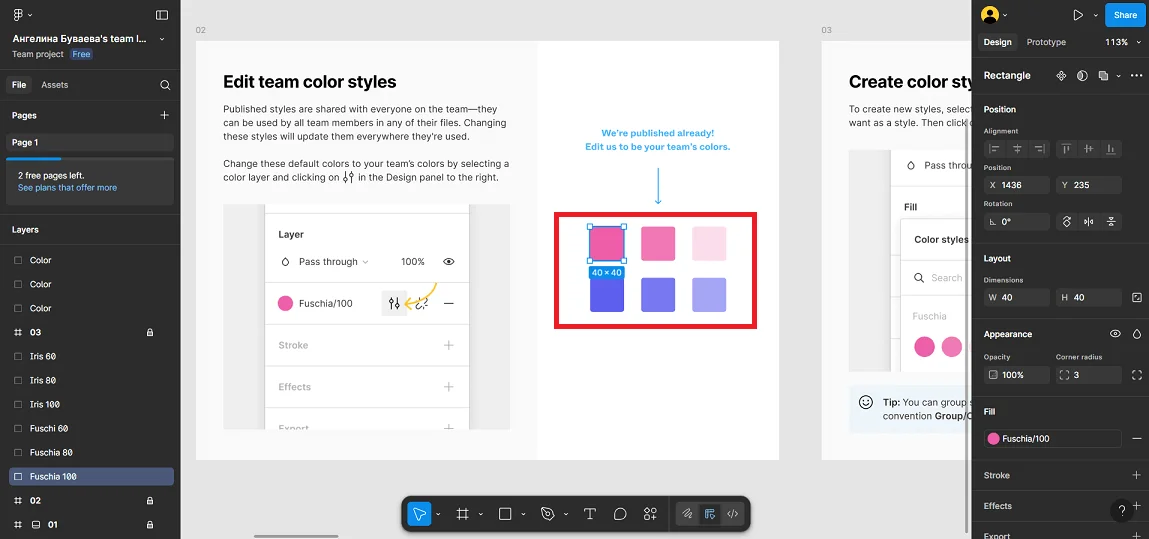The image size is (1149, 539).
Task: Select the Frame tool
Action: tap(462, 514)
